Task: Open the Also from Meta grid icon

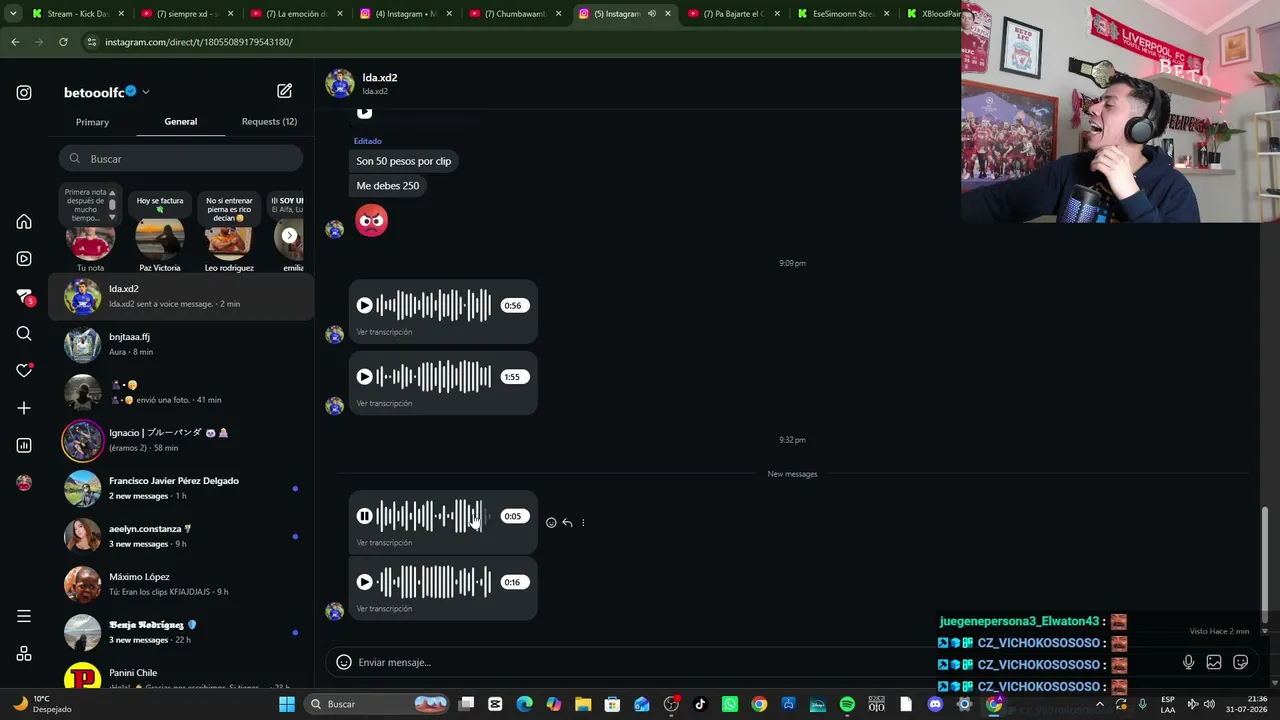Action: [24, 654]
